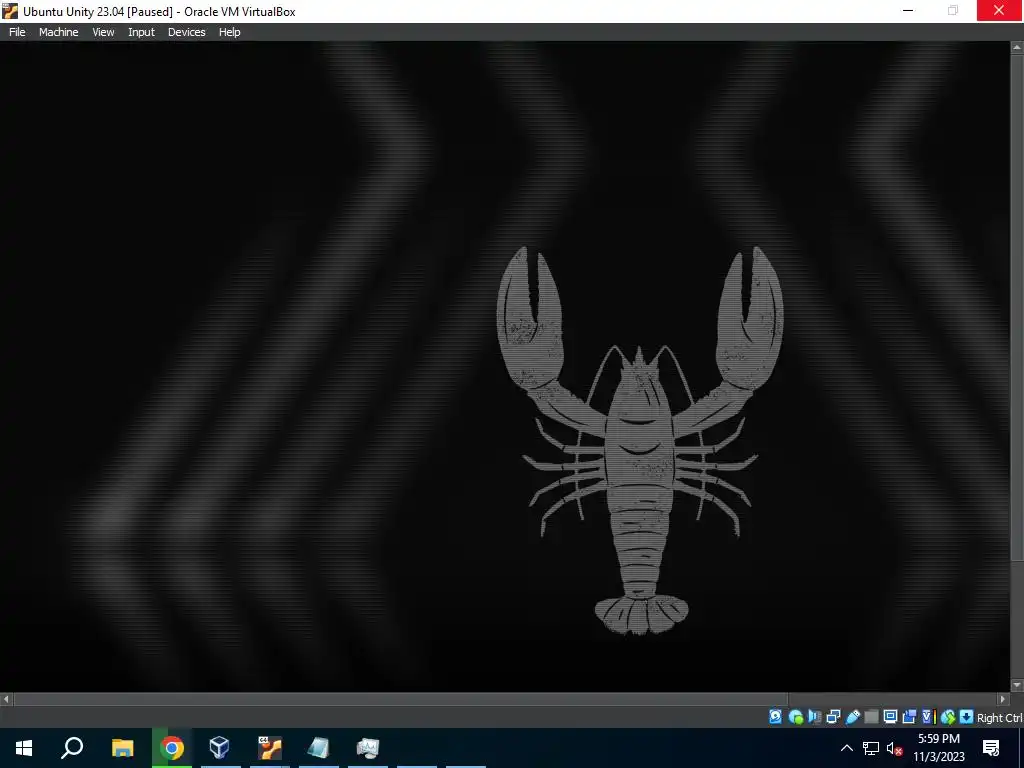
Task: Open Windows taskbar search
Action: pyautogui.click(x=72, y=748)
